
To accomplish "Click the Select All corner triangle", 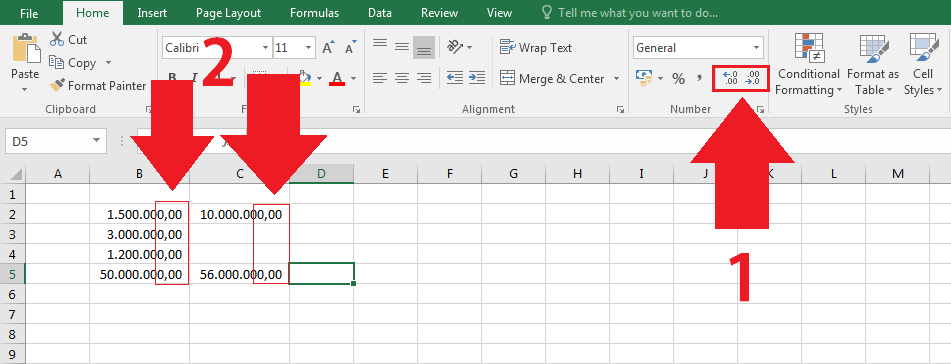I will point(15,174).
